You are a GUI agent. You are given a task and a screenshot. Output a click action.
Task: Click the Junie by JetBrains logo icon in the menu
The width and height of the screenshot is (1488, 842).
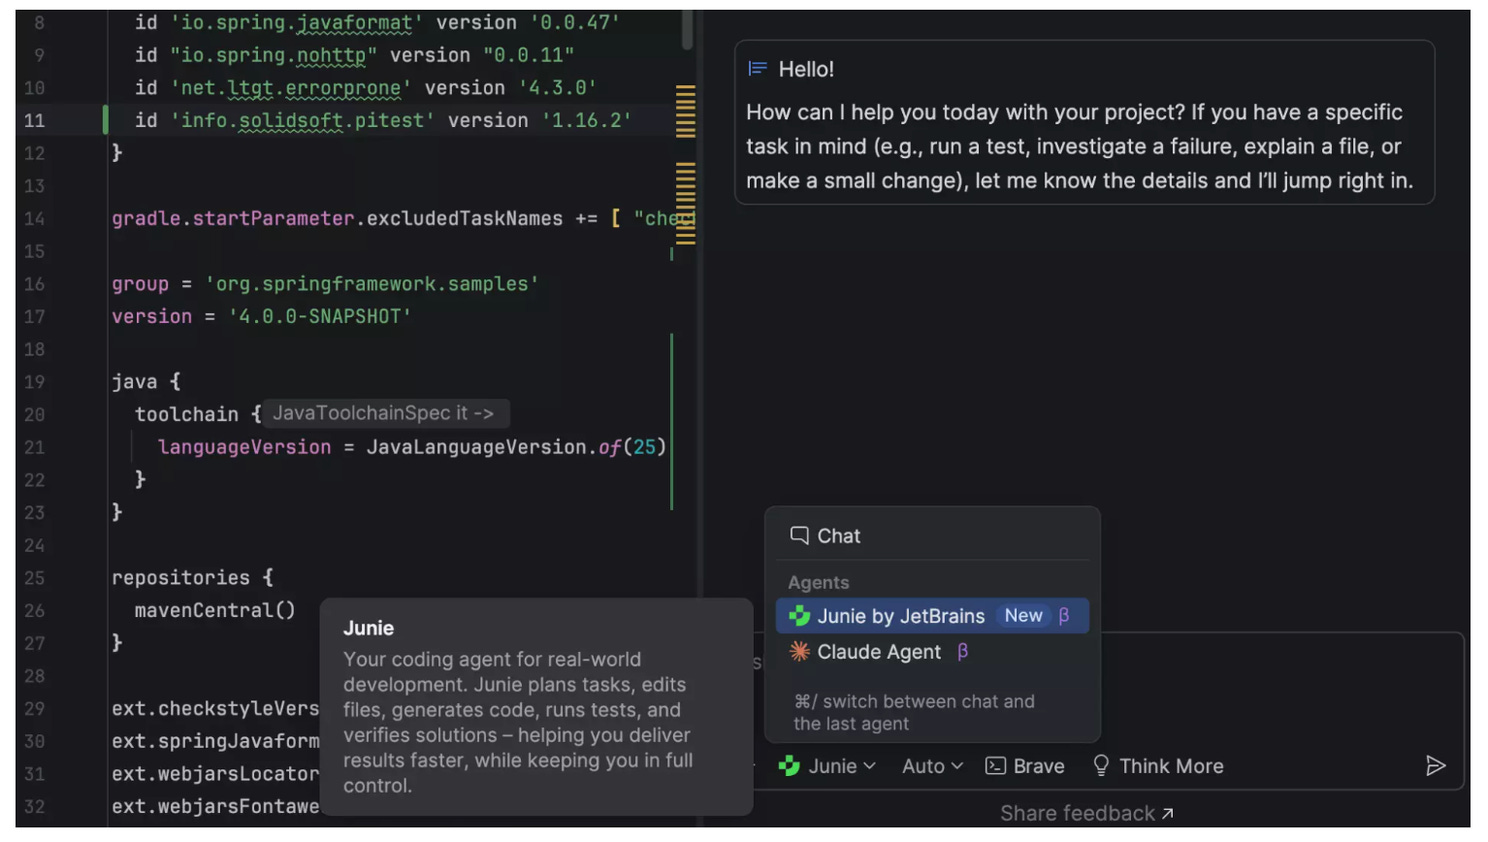tap(799, 616)
